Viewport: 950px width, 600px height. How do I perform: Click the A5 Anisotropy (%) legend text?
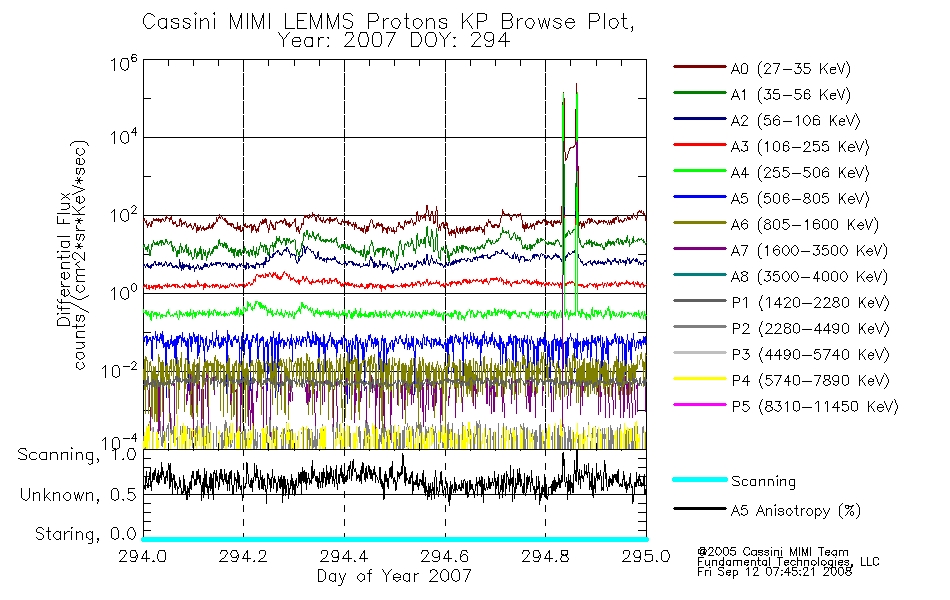pyautogui.click(x=796, y=511)
